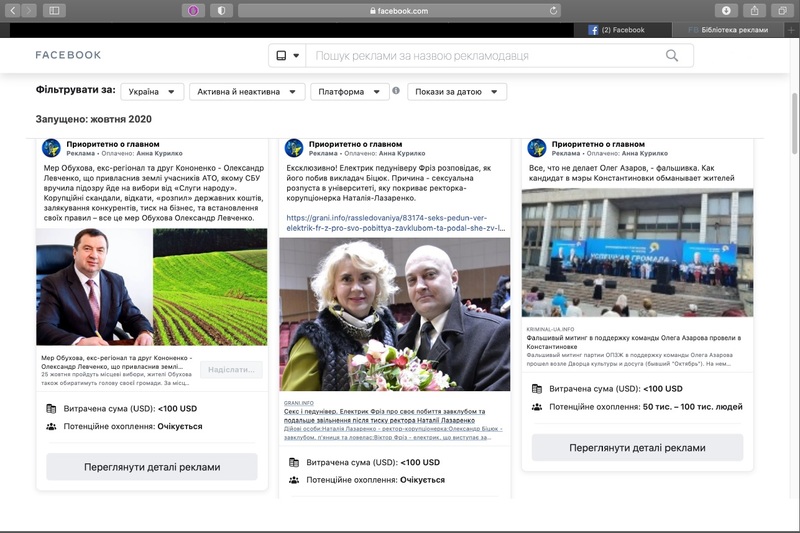This screenshot has width=800, height=533.
Task: Switch to the (2) Facebook tab
Action: pyautogui.click(x=622, y=30)
